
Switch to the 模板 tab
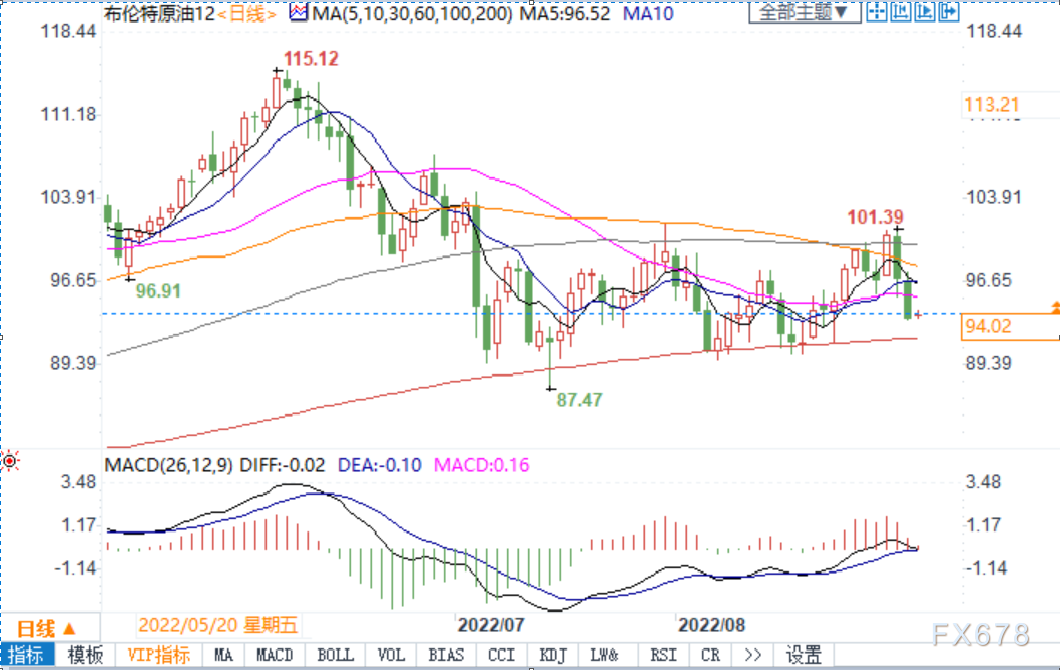click(x=85, y=654)
